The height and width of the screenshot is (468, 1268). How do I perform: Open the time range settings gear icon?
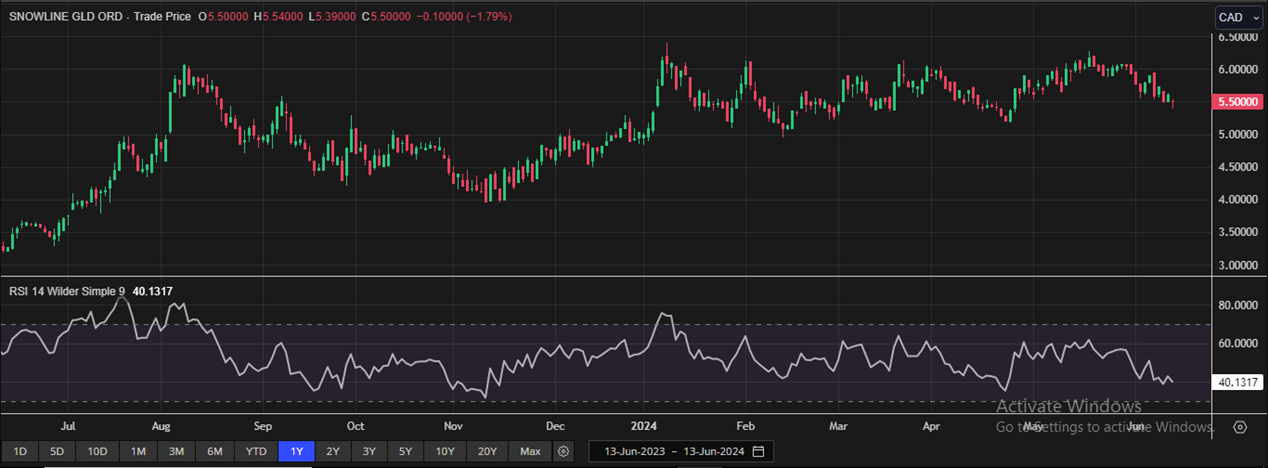pos(564,451)
